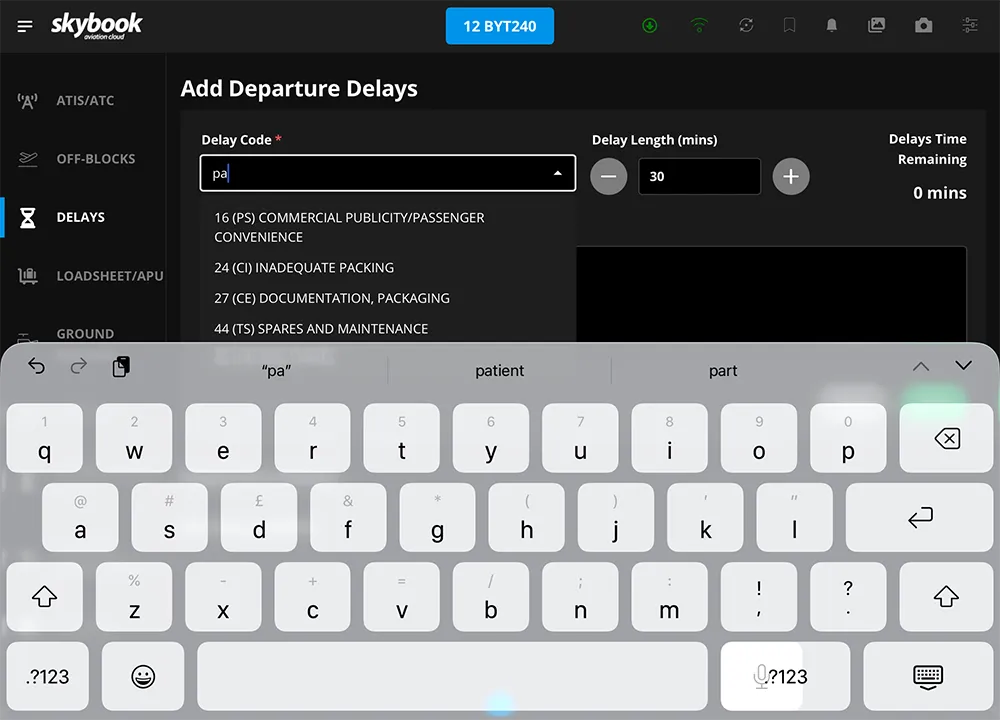Open the image gallery icon in header
Screen dimensions: 1000x720
click(x=877, y=26)
